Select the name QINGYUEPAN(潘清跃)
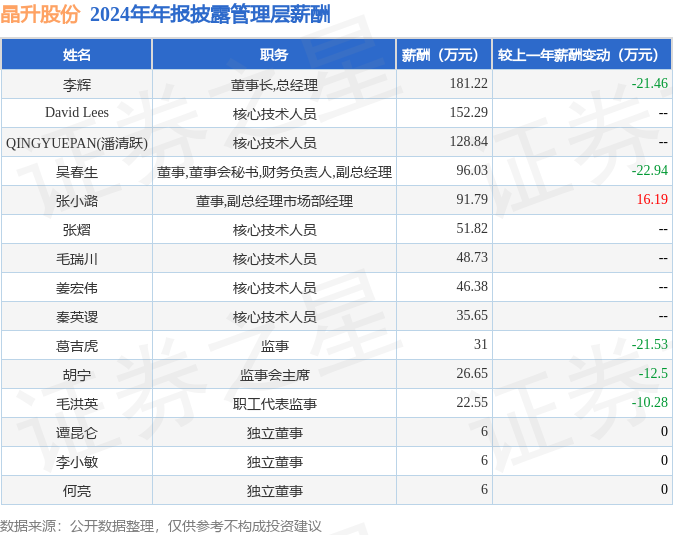The image size is (673, 535). point(77,143)
